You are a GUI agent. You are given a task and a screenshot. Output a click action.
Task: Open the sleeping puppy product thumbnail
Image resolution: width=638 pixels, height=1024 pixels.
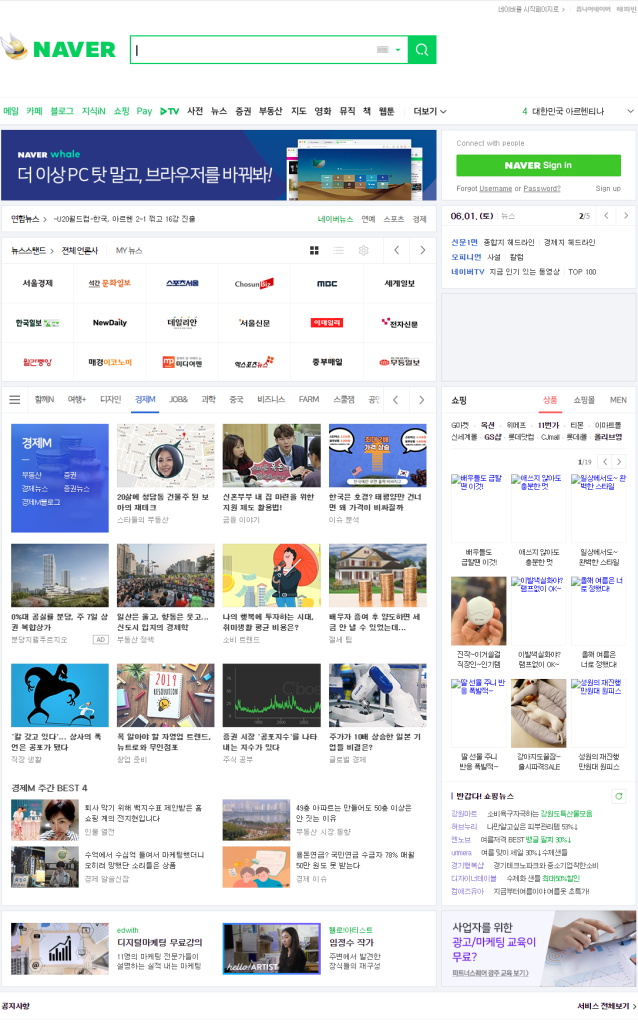click(x=539, y=712)
